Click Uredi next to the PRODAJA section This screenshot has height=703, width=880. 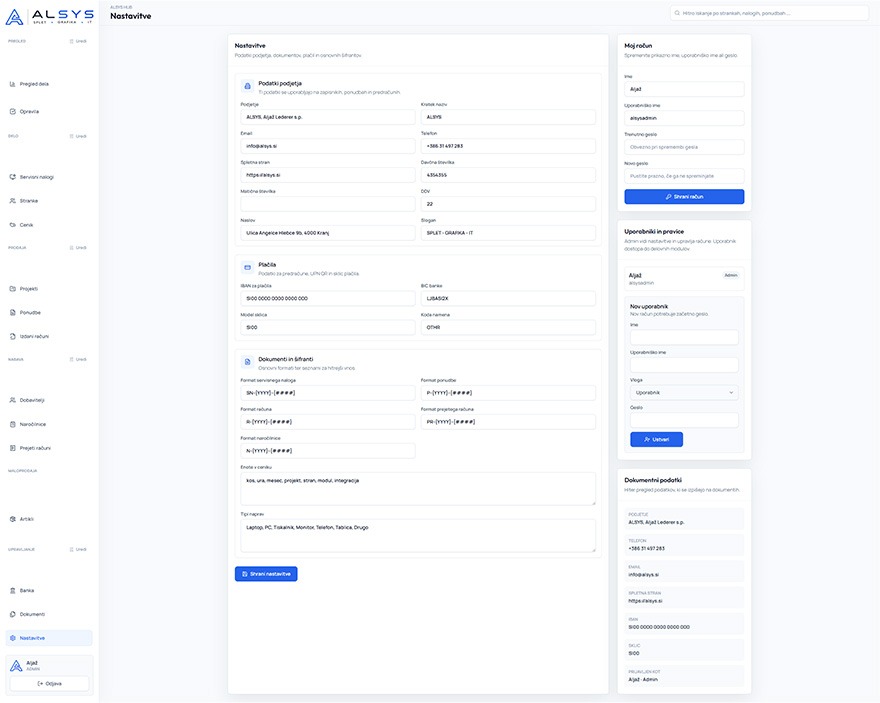78,248
